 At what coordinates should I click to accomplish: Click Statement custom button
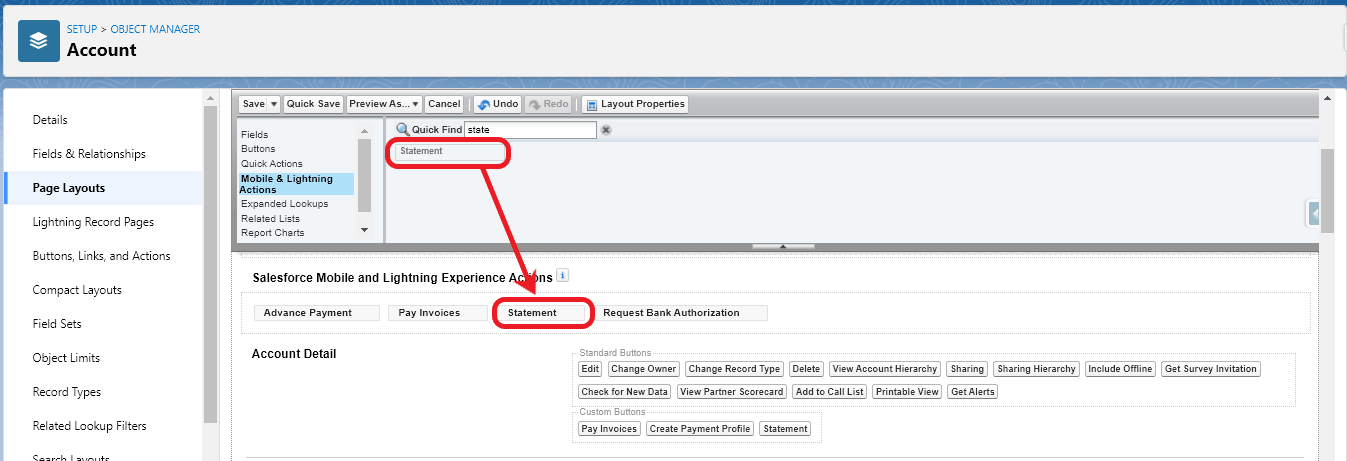click(785, 429)
